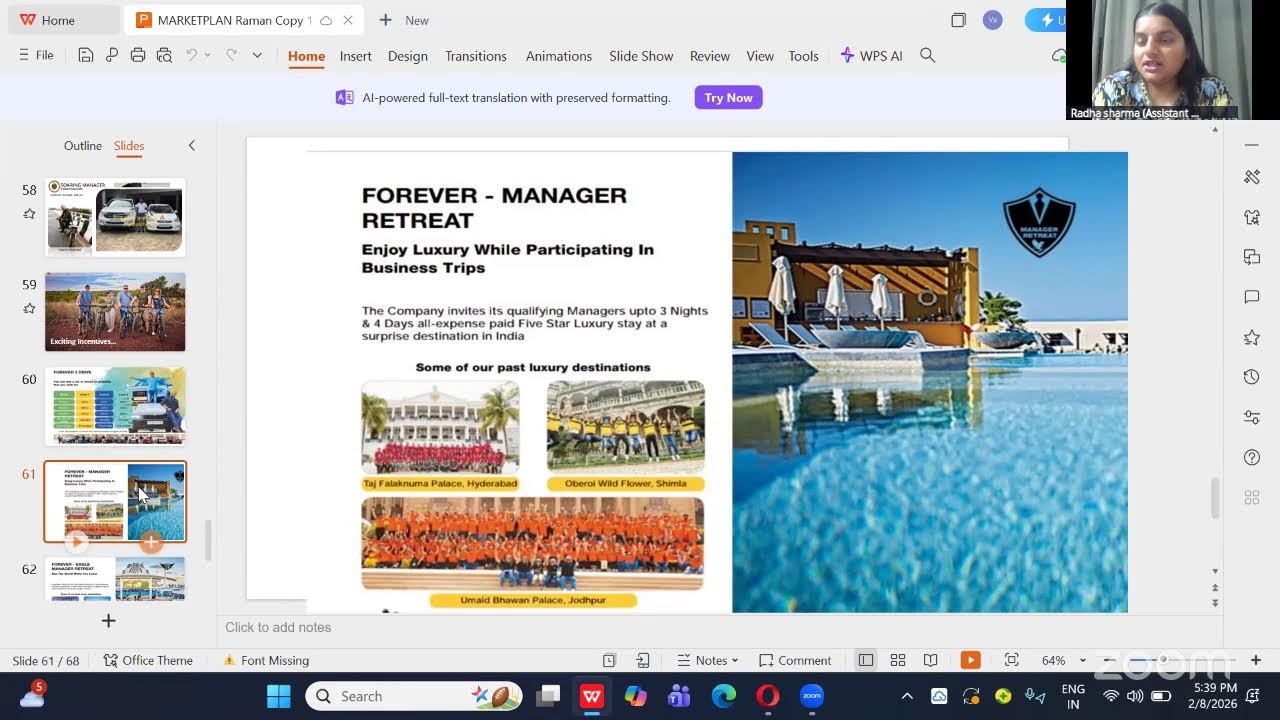Add new slide with plus below thumbnails
The height and width of the screenshot is (720, 1280).
[x=108, y=621]
